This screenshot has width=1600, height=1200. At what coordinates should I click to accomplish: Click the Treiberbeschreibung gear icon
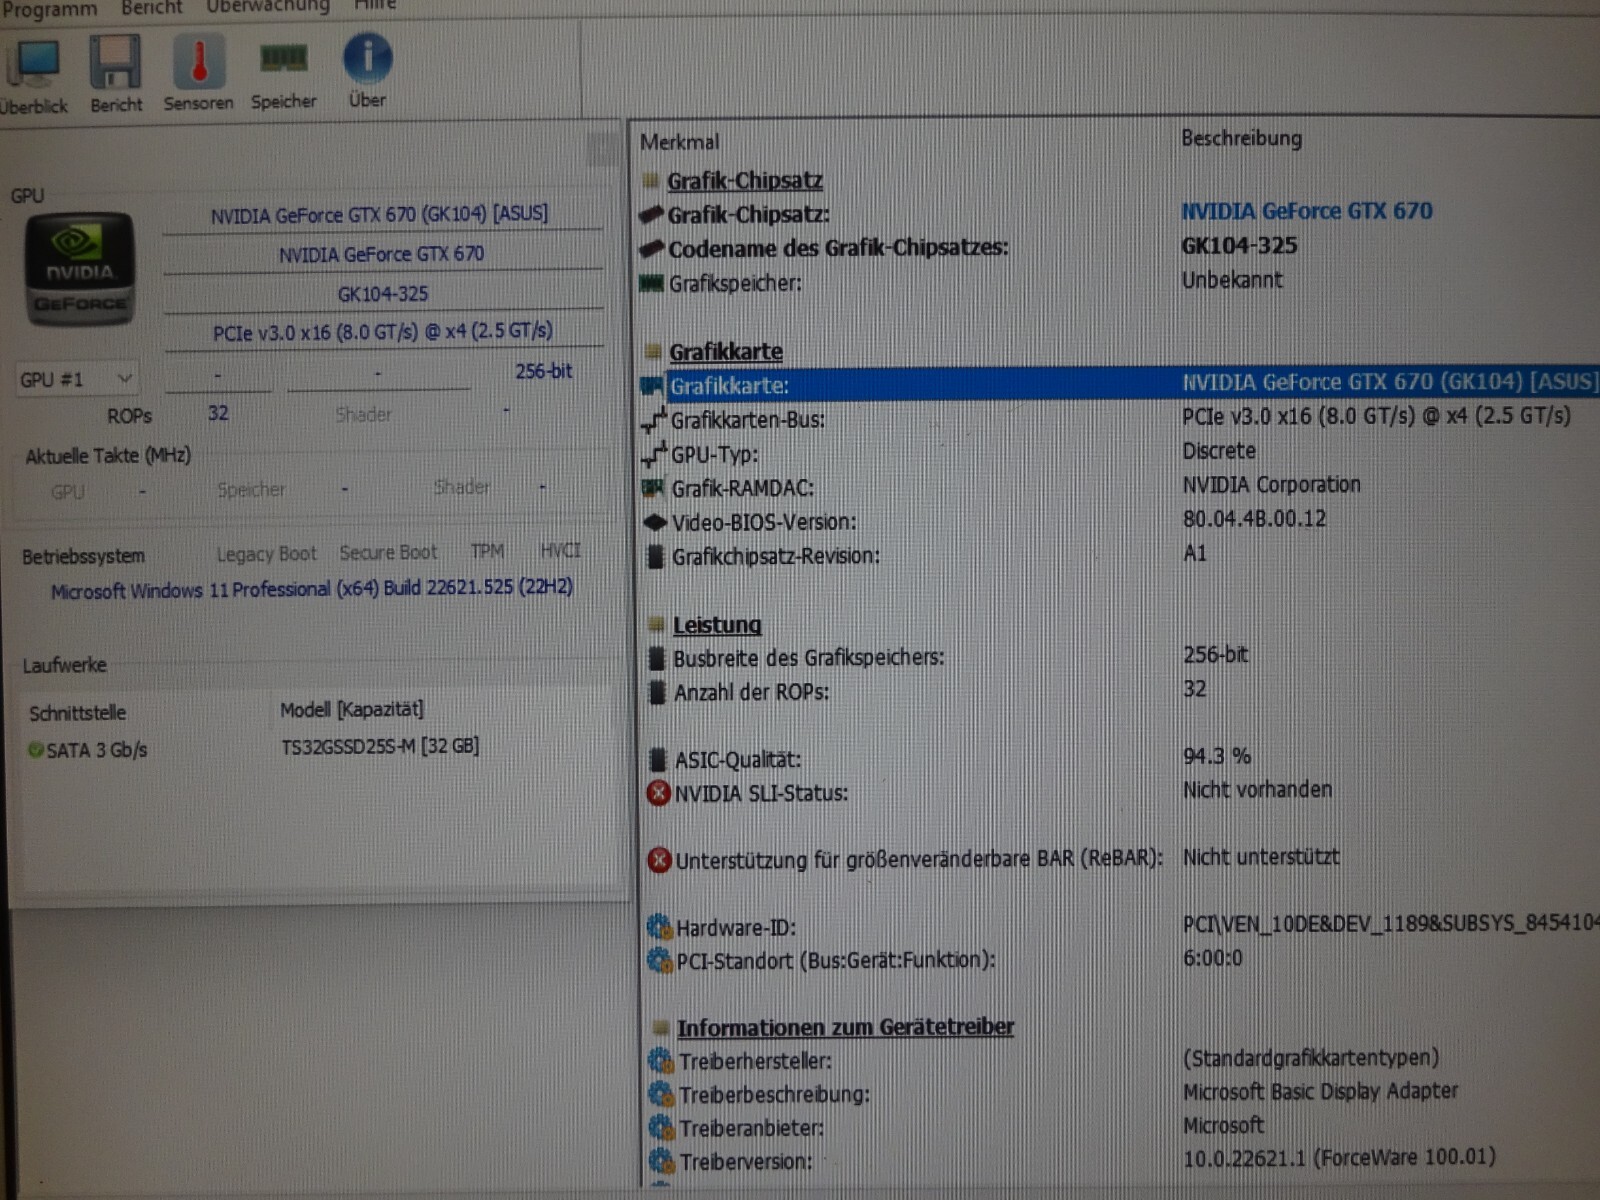click(x=662, y=1094)
